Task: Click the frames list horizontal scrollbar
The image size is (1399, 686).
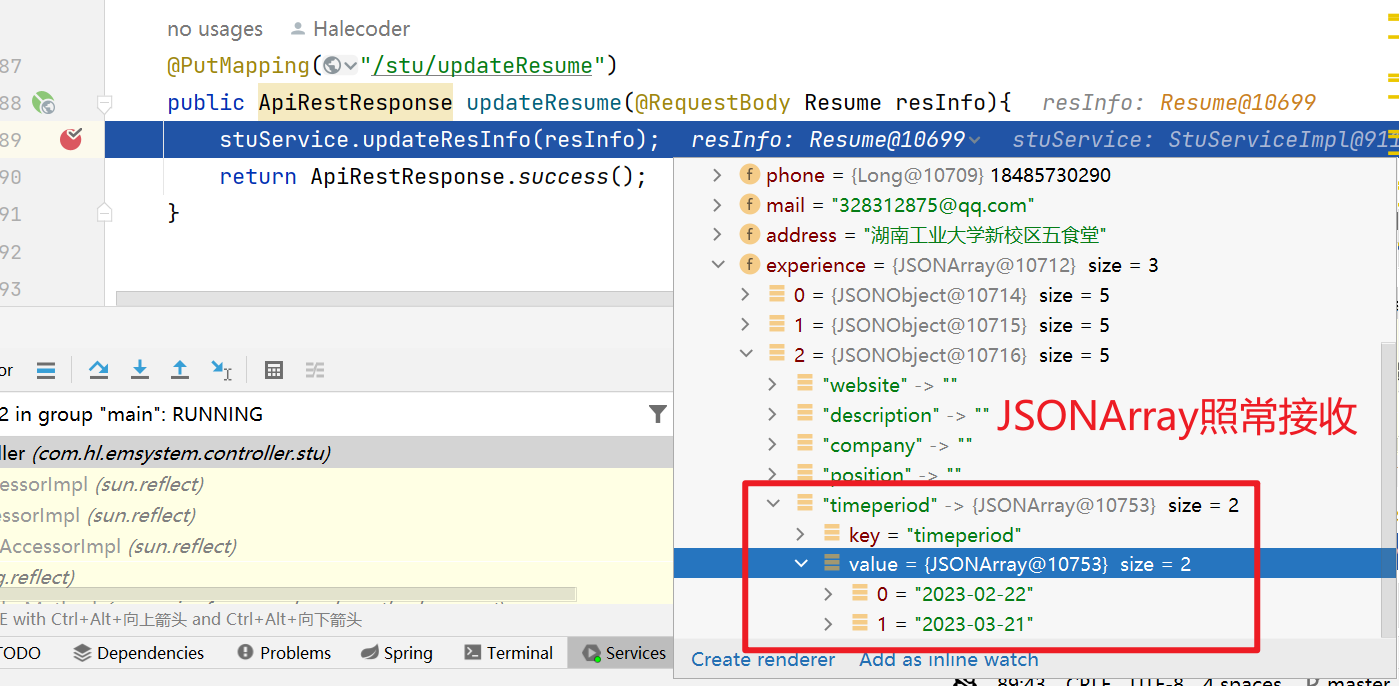Action: pos(288,594)
